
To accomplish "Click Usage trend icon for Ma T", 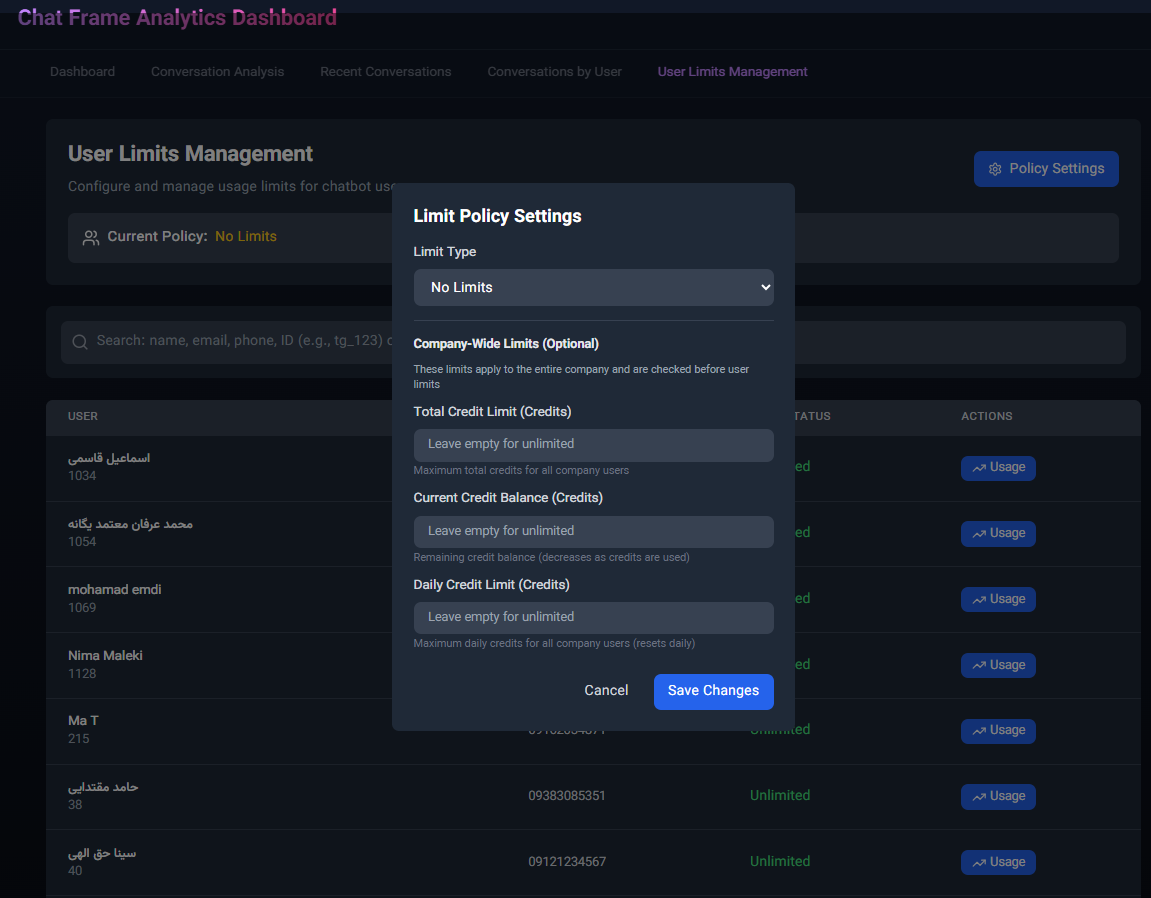I will pos(978,731).
